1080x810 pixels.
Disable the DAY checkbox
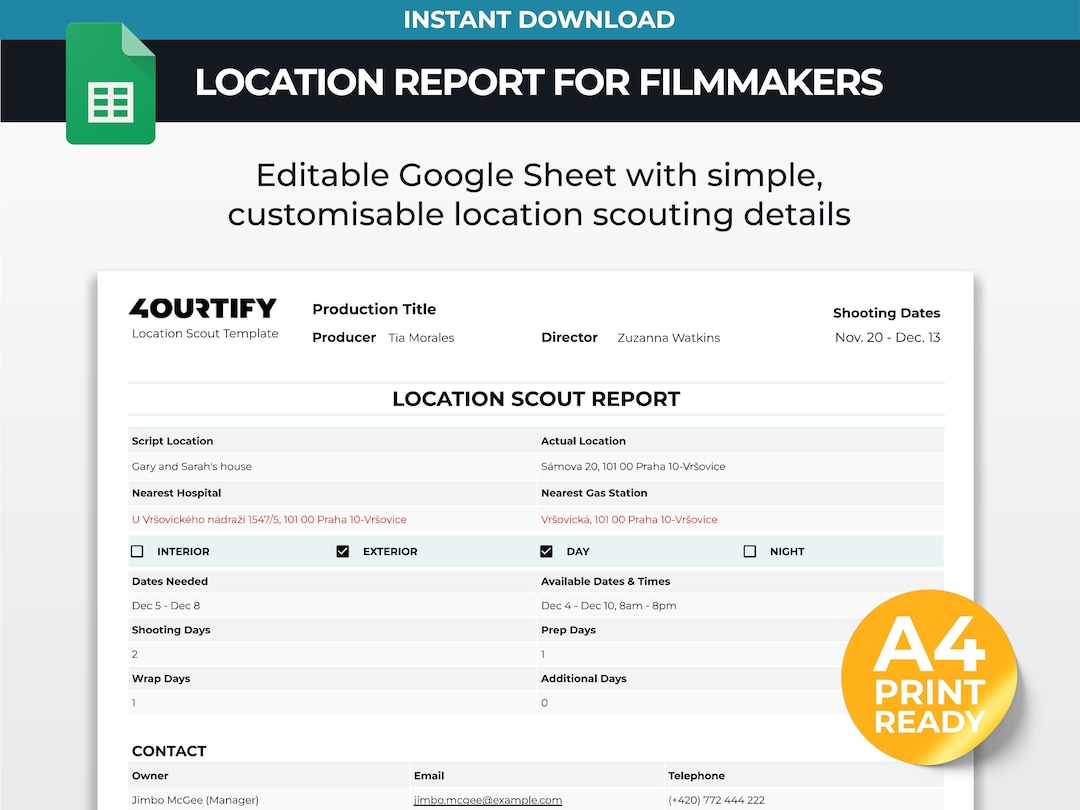[546, 550]
